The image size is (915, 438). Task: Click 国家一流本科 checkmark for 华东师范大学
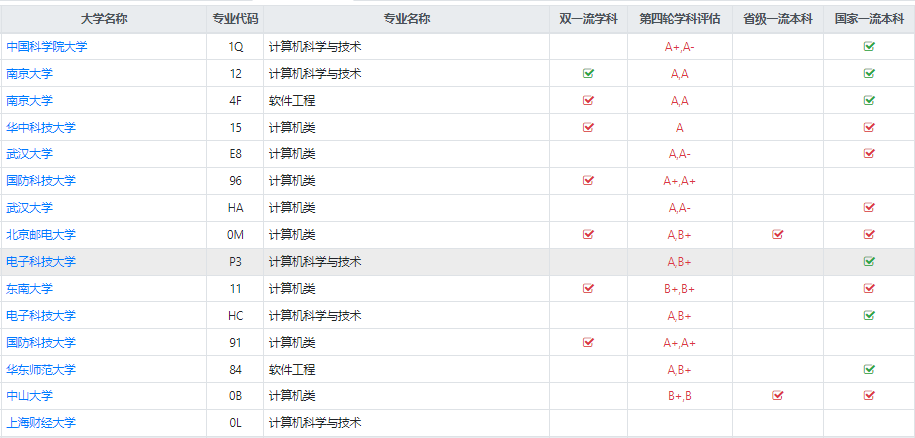869,369
